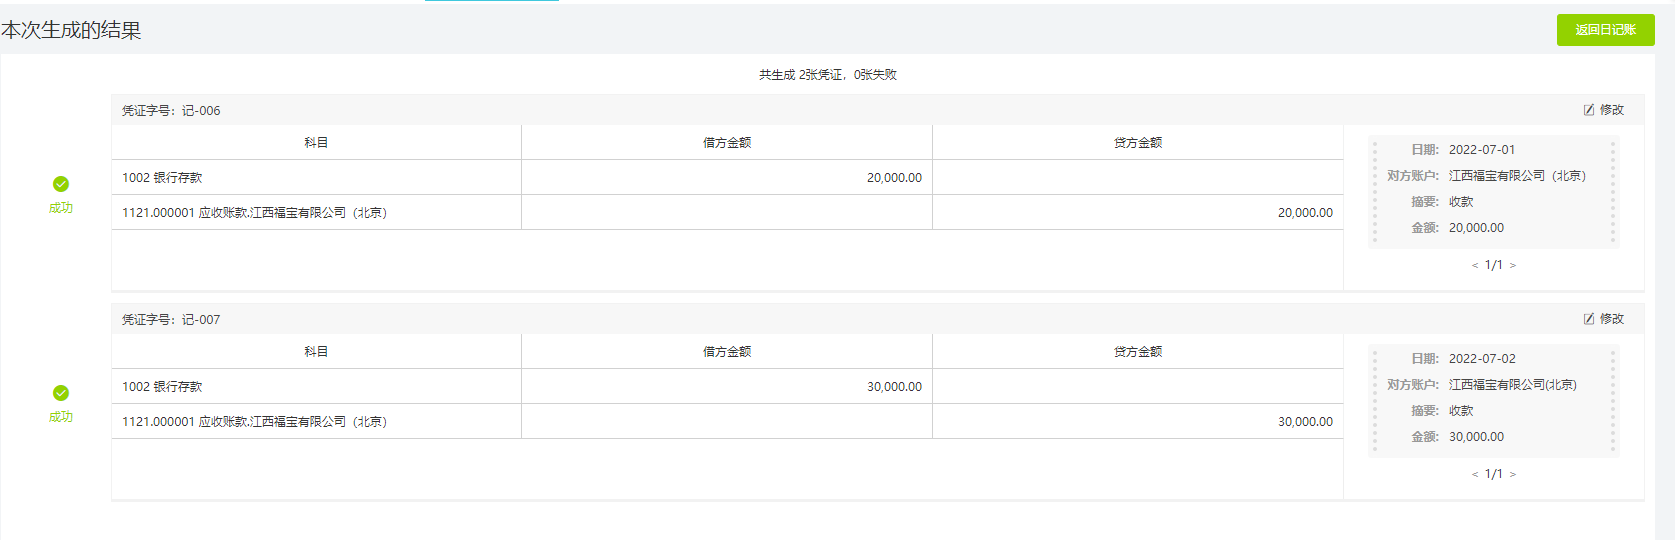Click the green success checkmark beside voucher 记-006
Image resolution: width=1675 pixels, height=540 pixels.
[61, 184]
